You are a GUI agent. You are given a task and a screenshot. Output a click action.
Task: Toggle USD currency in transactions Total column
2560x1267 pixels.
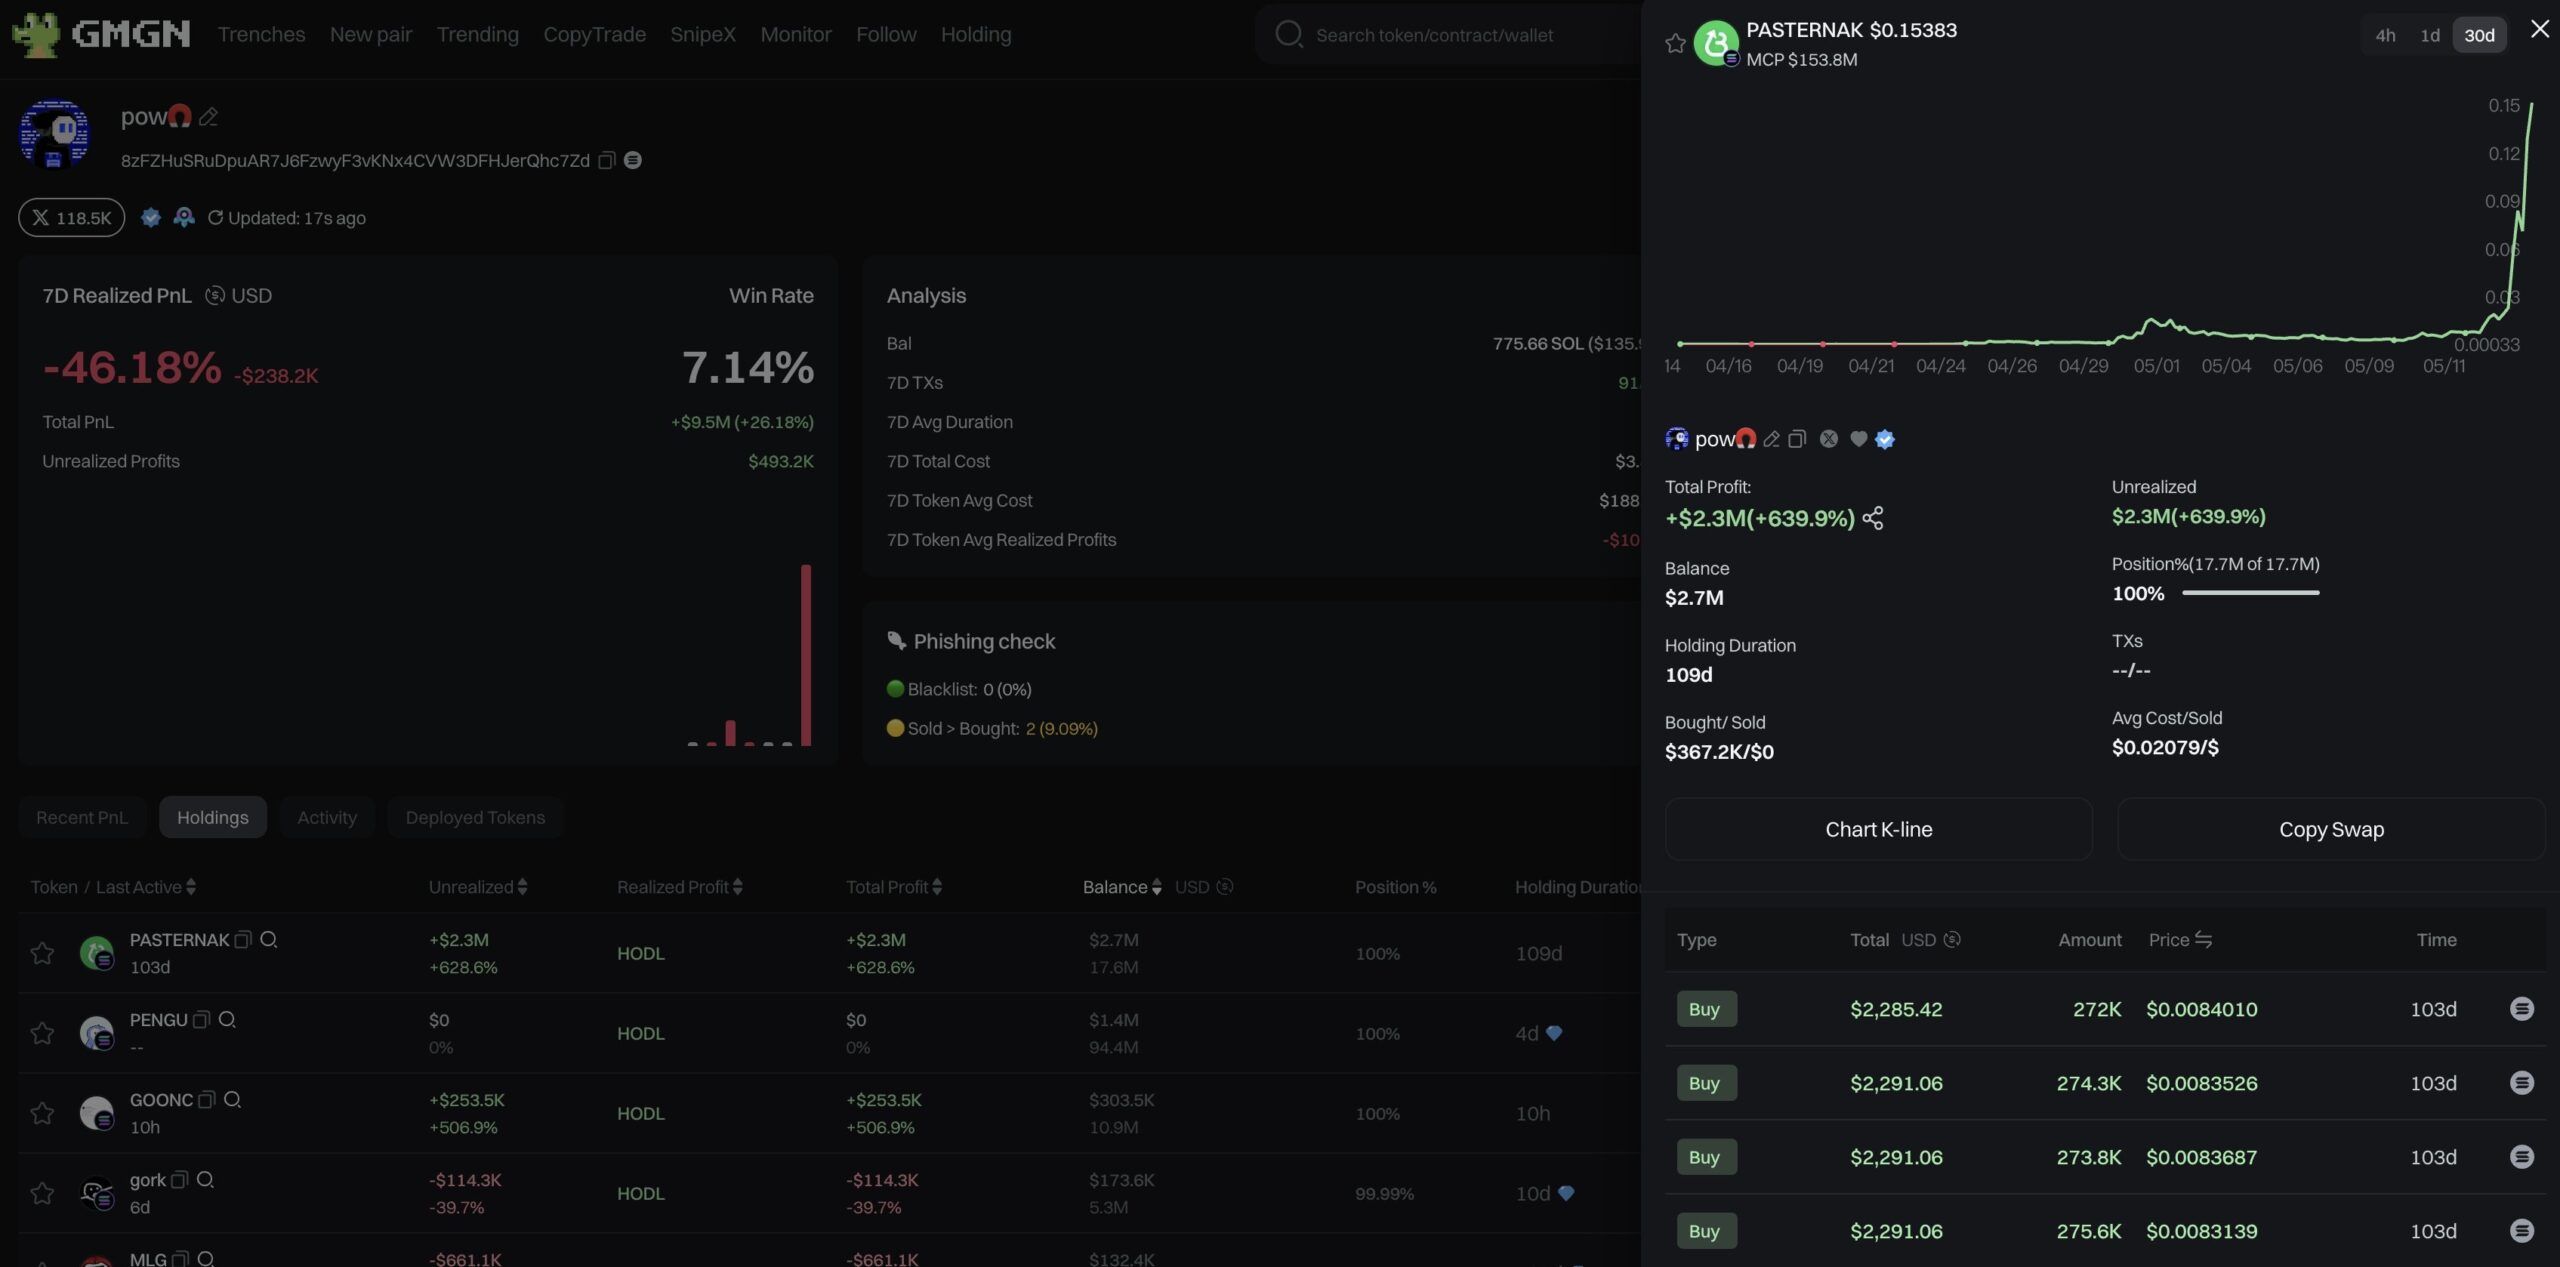[x=1951, y=940]
